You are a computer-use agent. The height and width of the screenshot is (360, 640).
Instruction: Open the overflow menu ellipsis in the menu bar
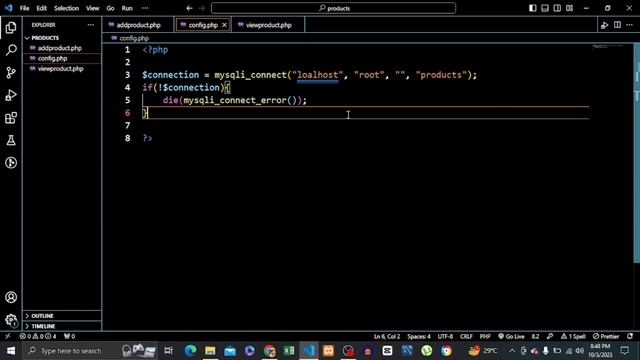(145, 8)
